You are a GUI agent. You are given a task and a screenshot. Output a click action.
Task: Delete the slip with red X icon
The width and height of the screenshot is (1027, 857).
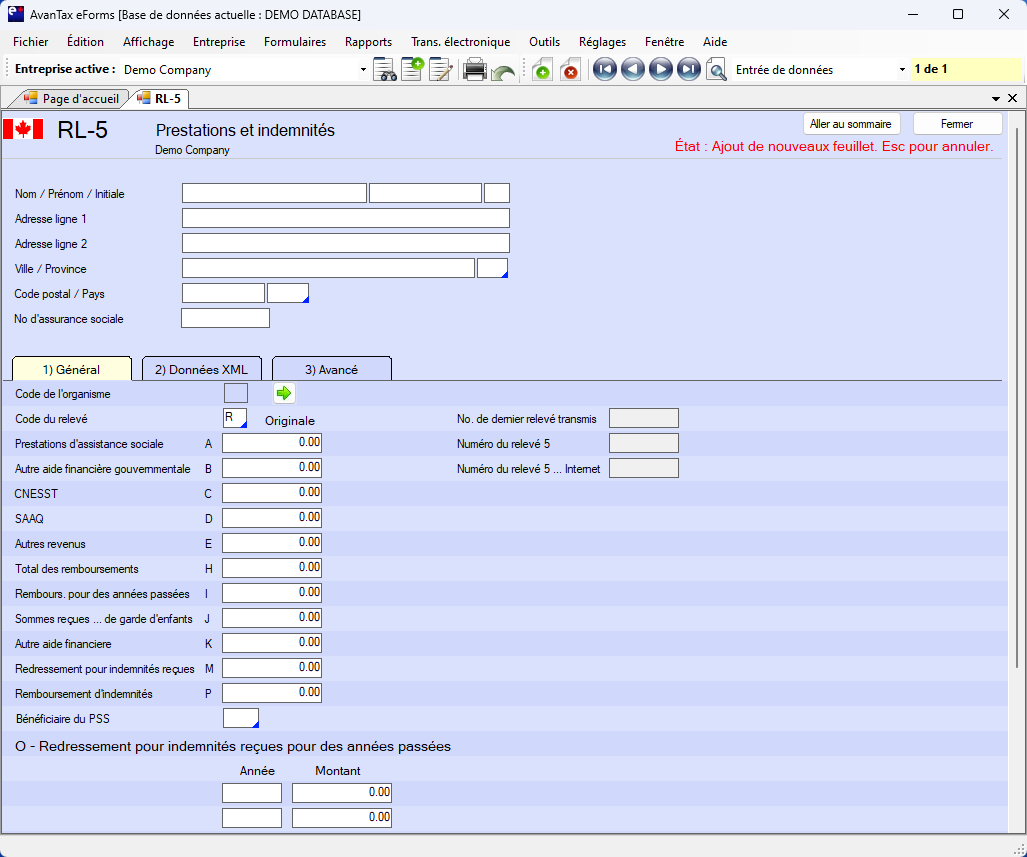click(570, 69)
